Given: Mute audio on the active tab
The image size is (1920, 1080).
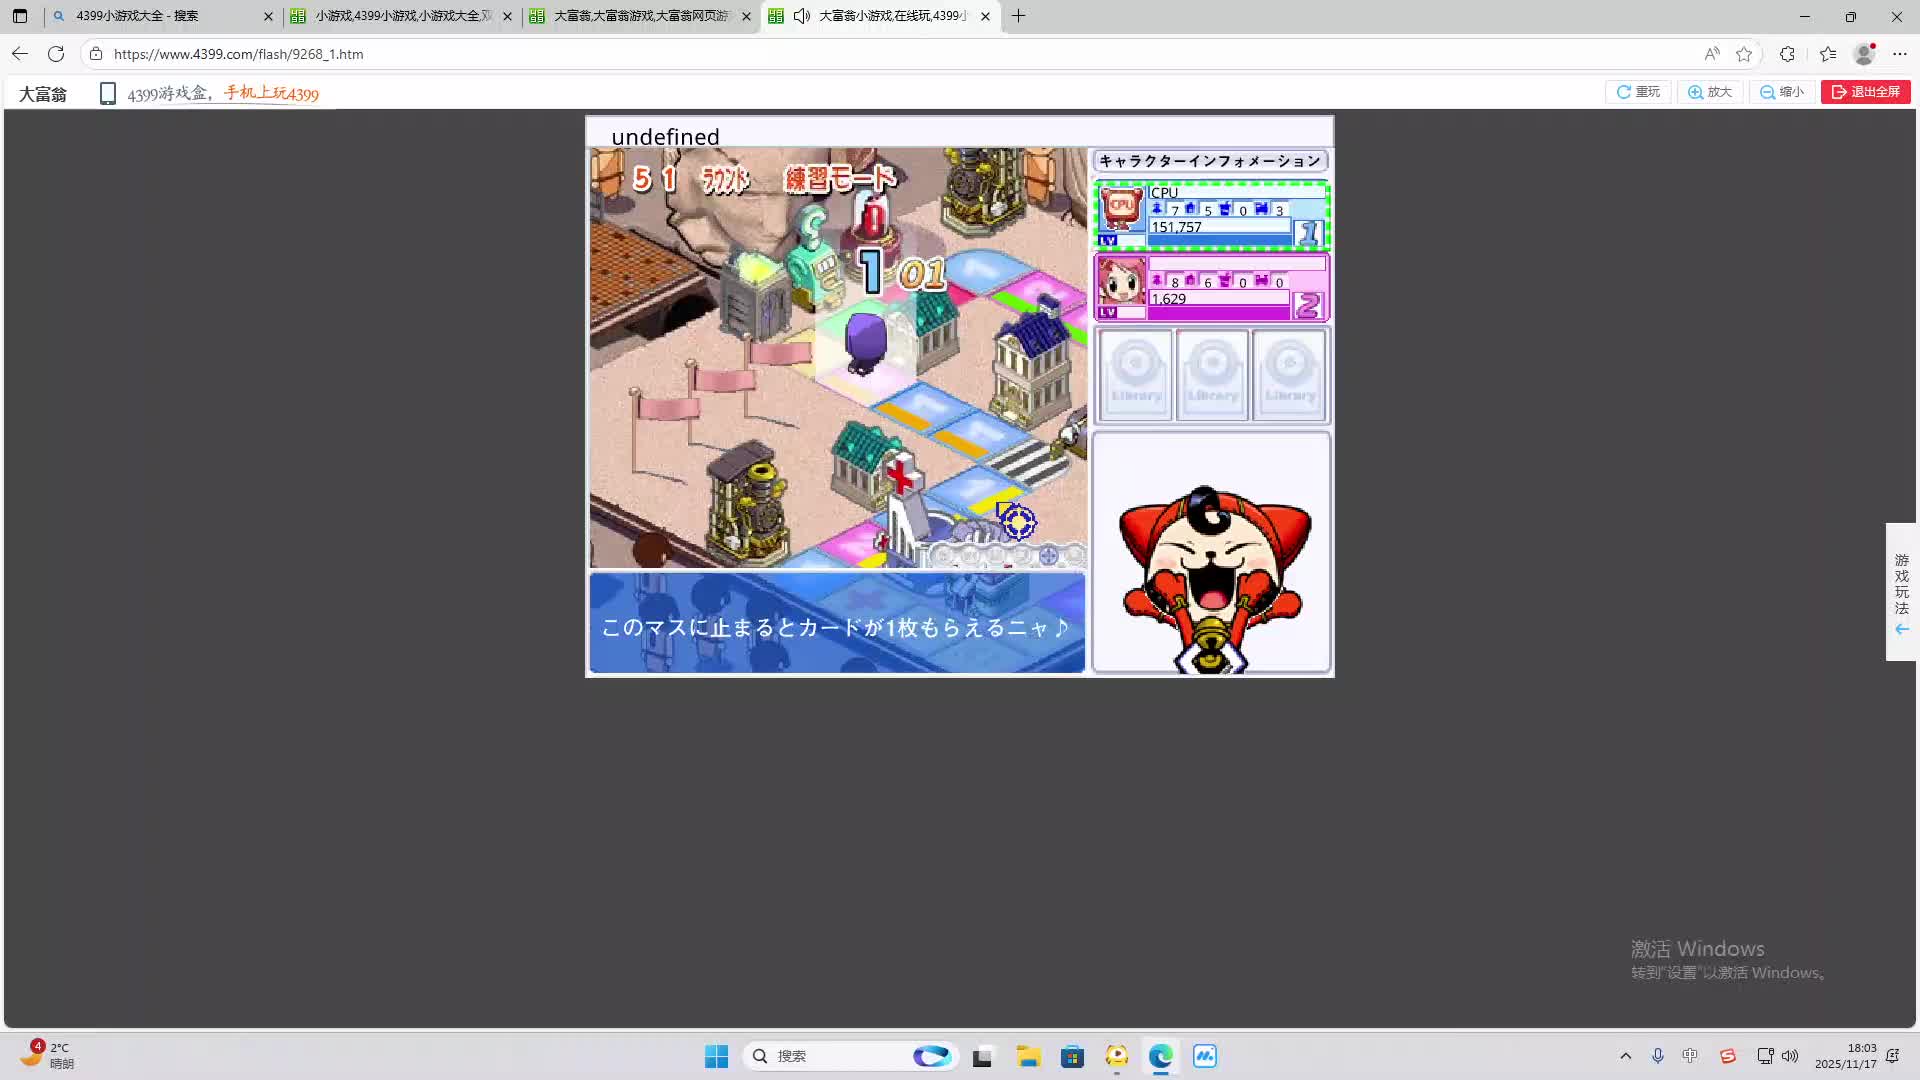Looking at the screenshot, I should click(802, 16).
